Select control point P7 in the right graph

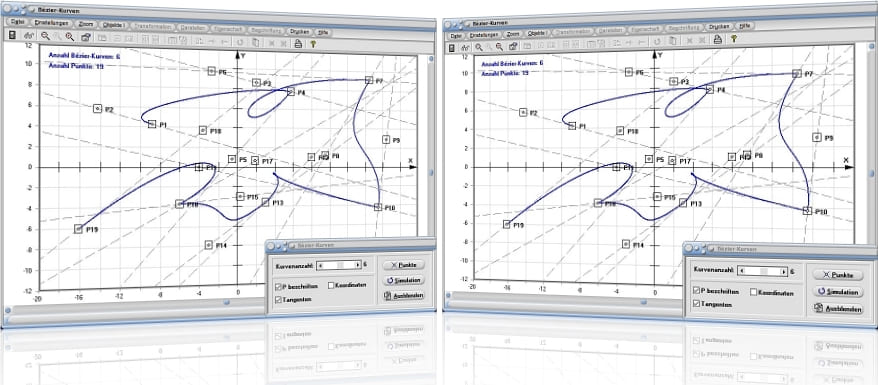(797, 73)
